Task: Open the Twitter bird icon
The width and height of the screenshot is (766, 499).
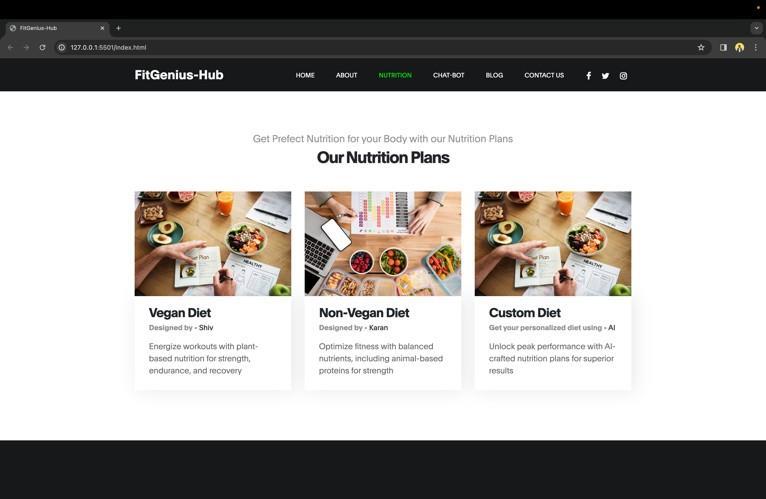Action: pos(605,76)
